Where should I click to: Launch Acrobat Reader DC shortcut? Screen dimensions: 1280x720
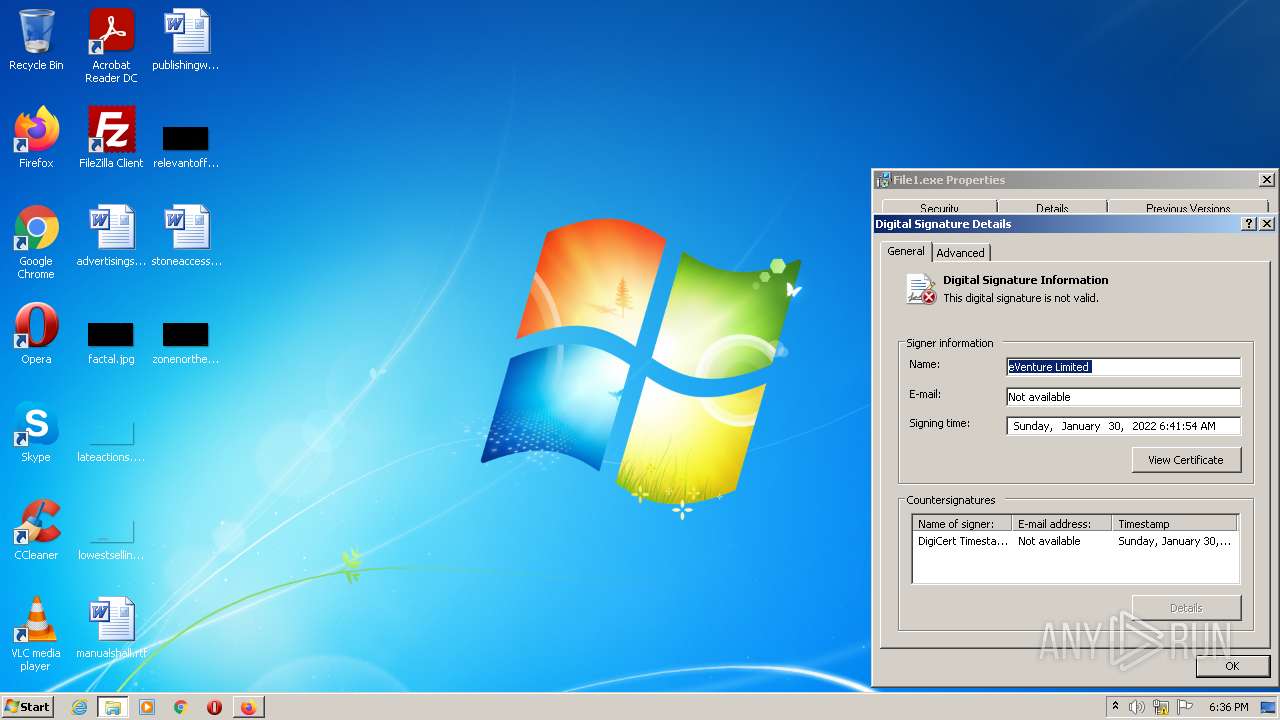coord(111,46)
